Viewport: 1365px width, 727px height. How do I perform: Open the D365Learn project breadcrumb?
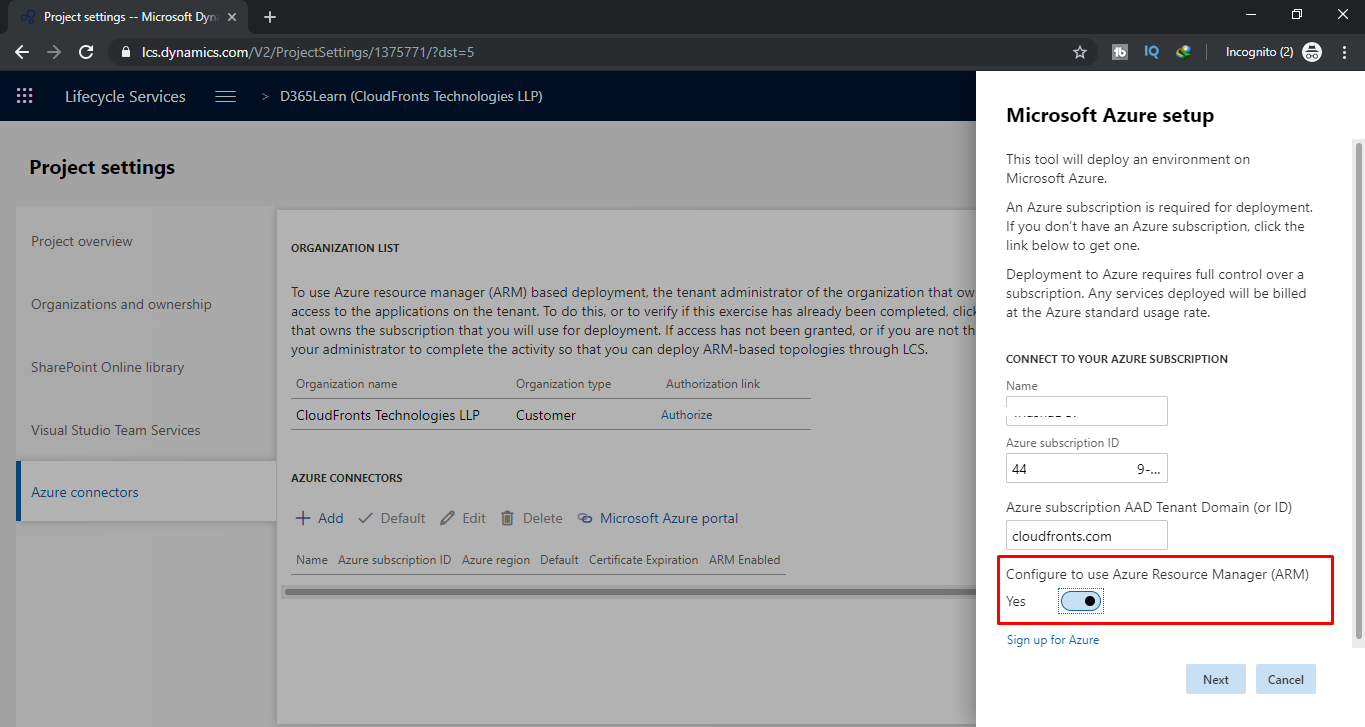pos(411,96)
